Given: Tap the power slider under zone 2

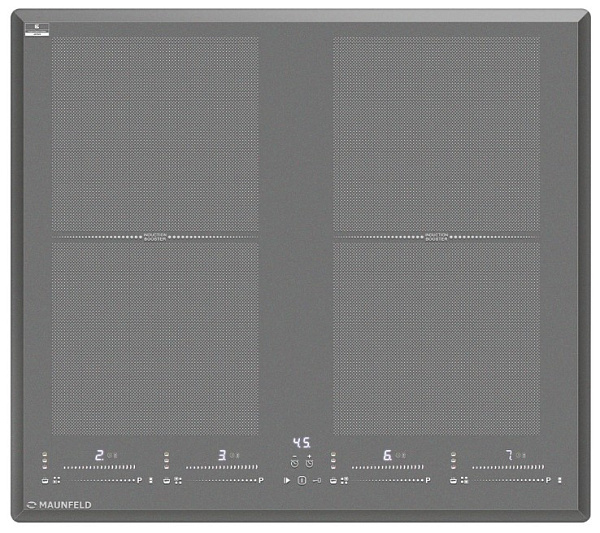Looking at the screenshot, I should [x=98, y=467].
